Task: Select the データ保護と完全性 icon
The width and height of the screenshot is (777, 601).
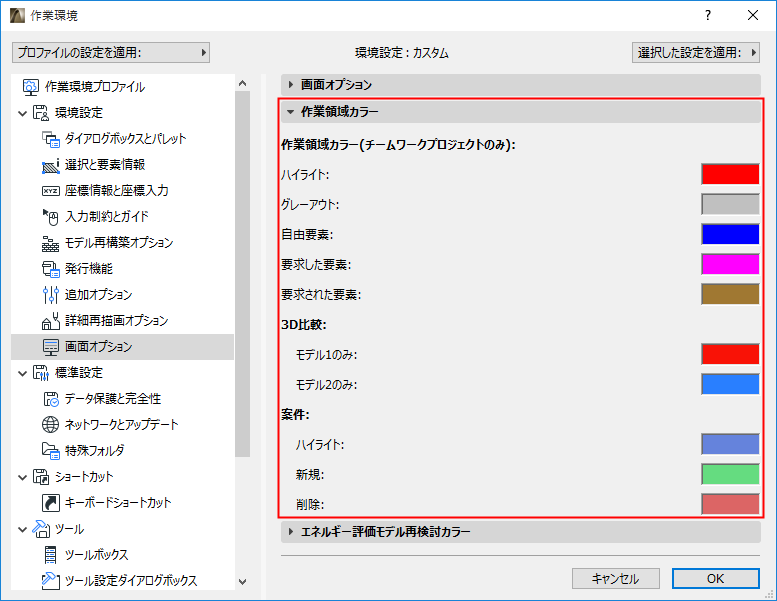Action: pos(51,399)
